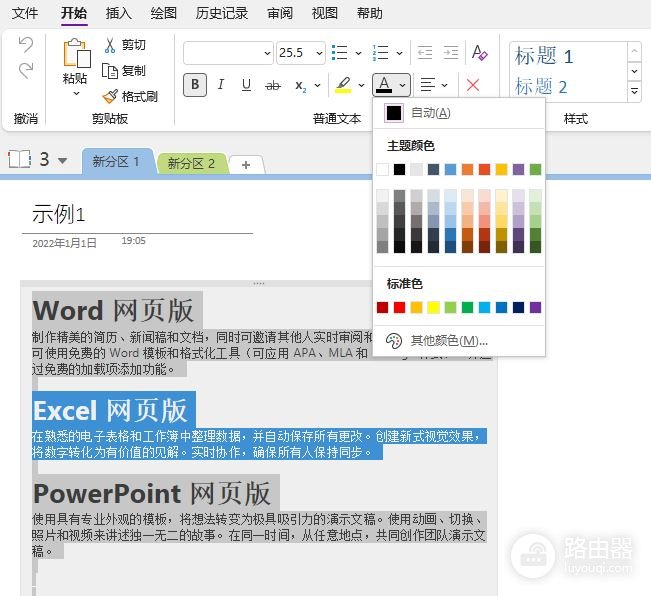The height and width of the screenshot is (596, 651).
Task: Open the font size 25.5 dropdown
Action: pos(319,53)
